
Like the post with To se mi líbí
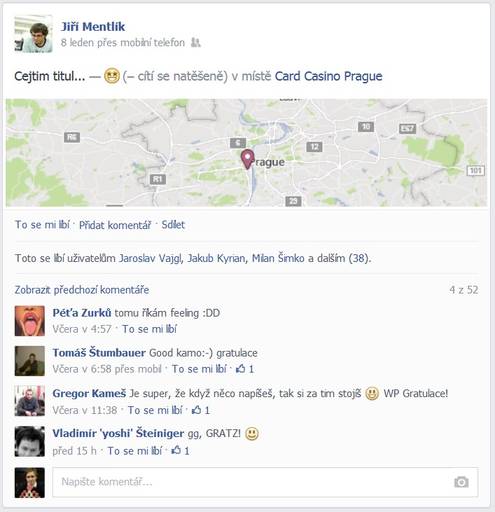[42, 225]
